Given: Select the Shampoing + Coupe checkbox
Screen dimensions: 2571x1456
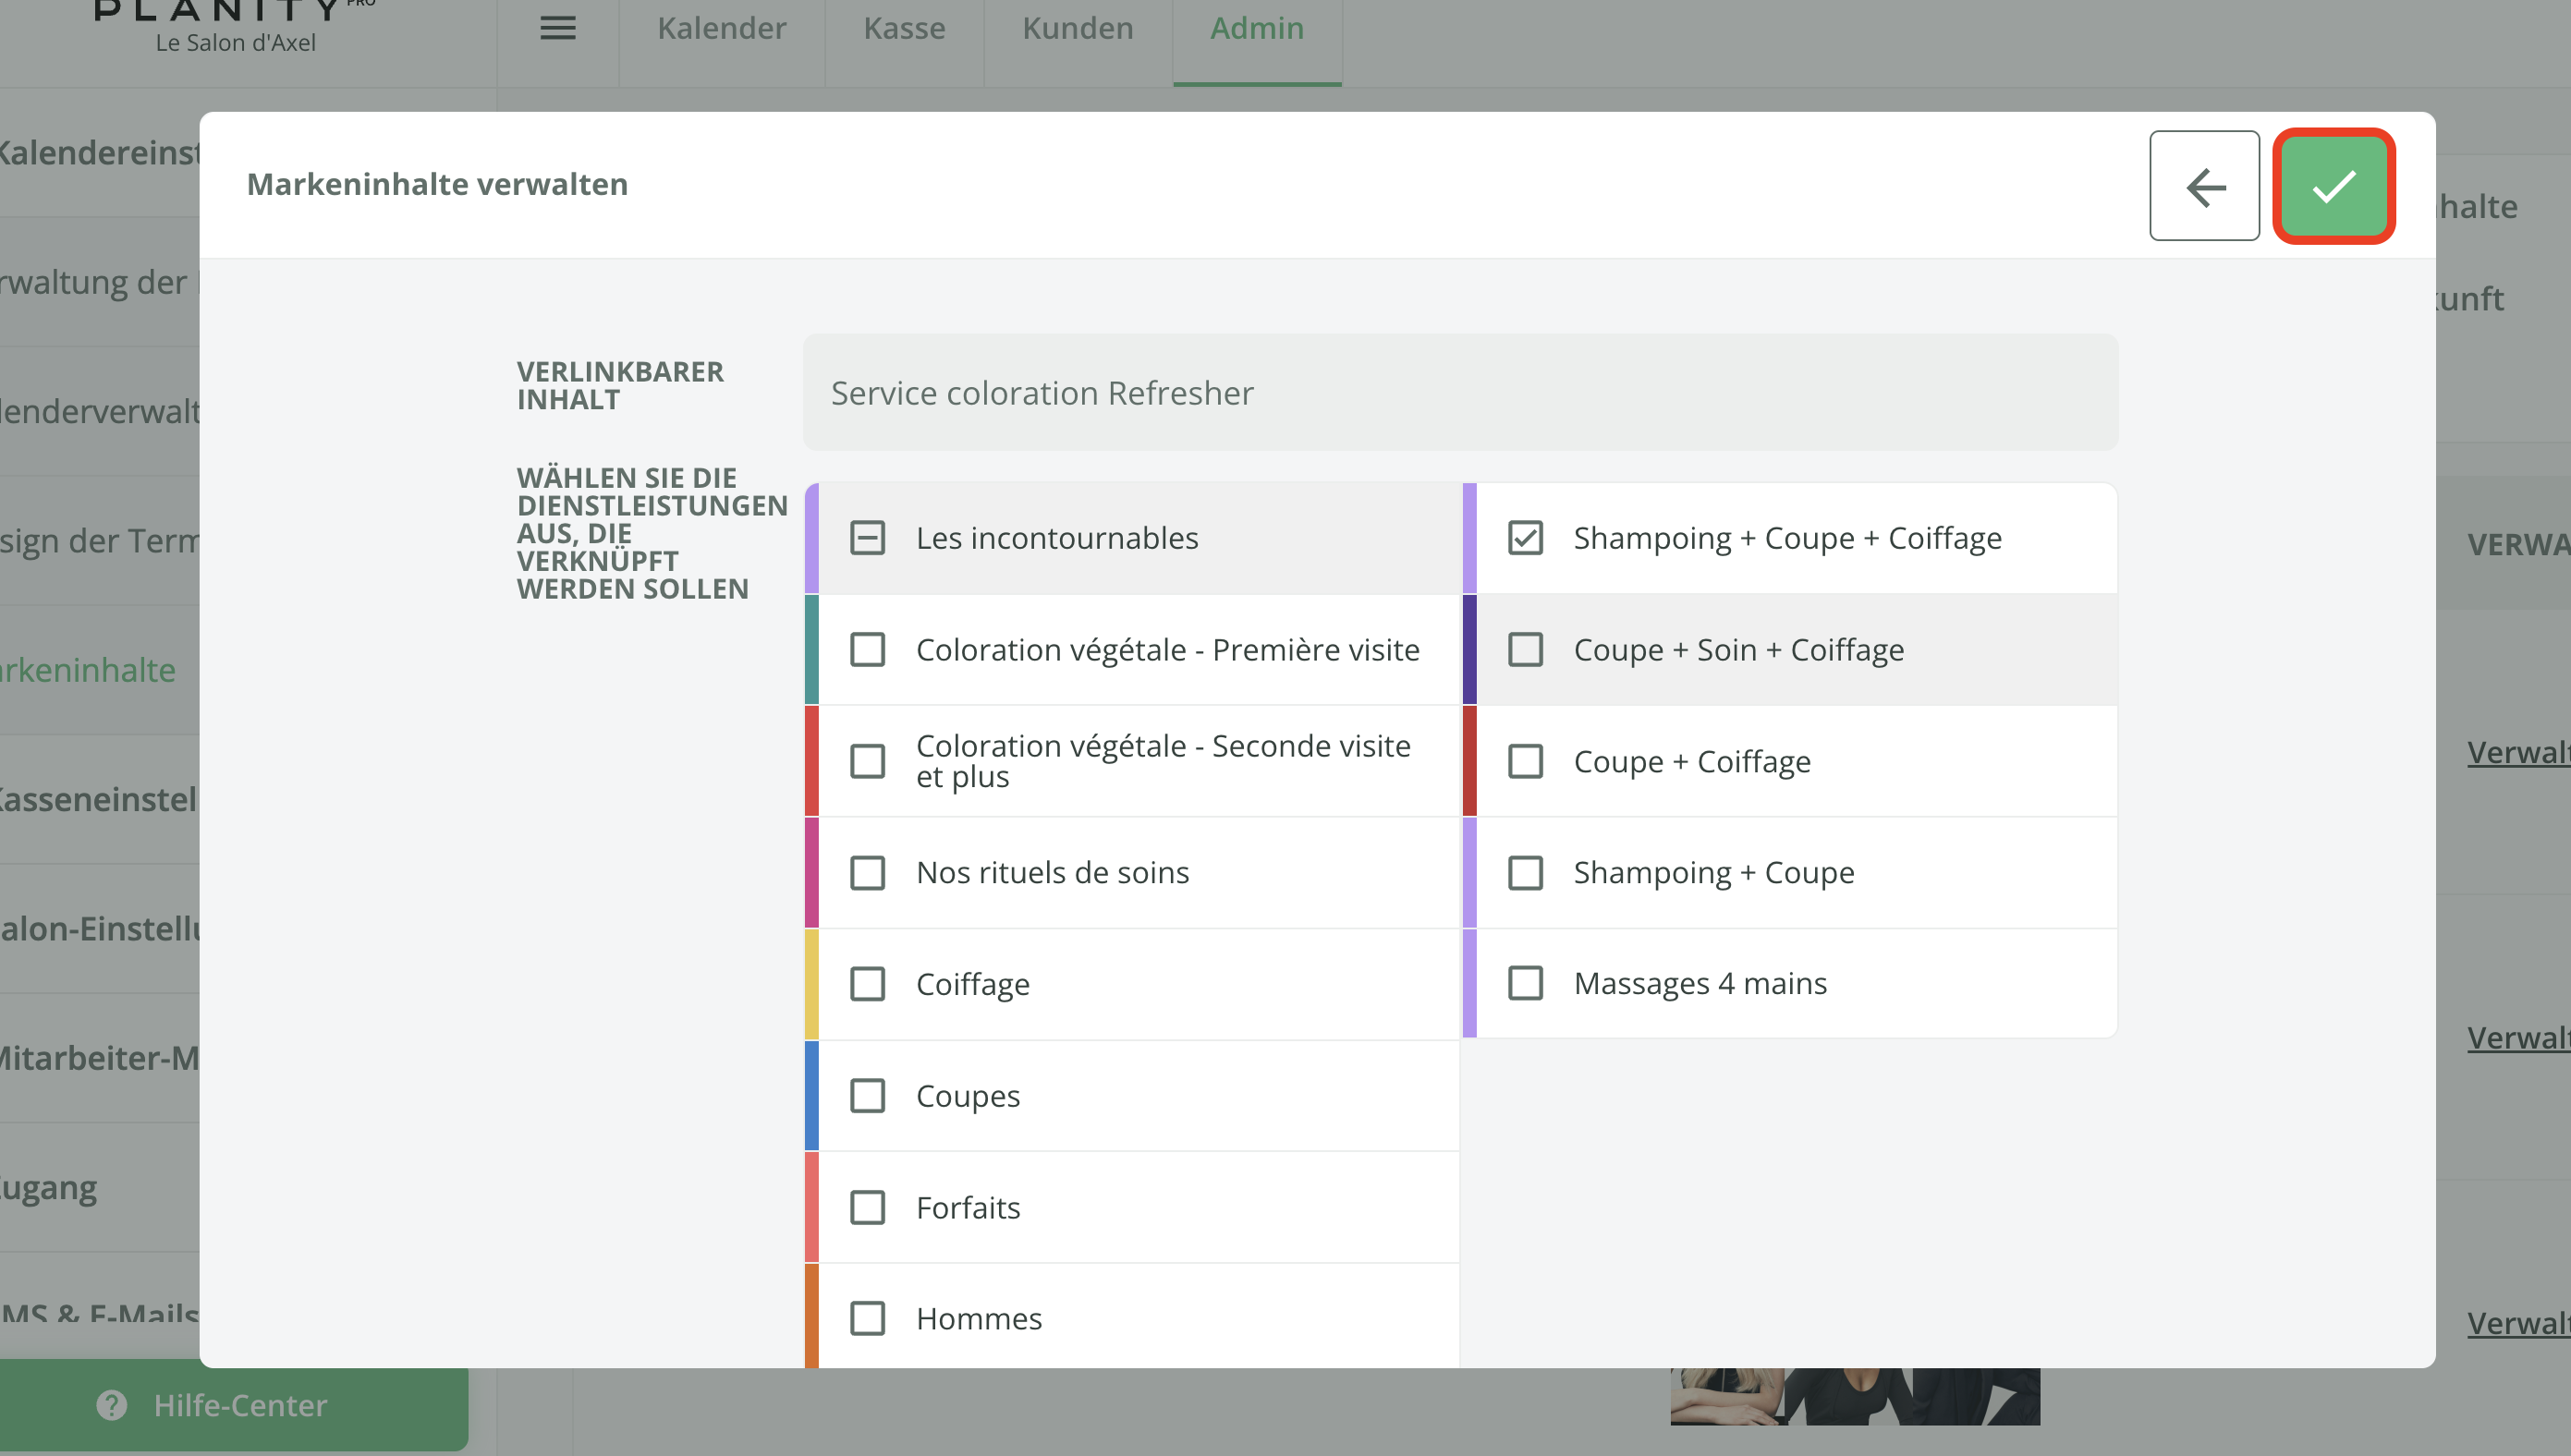Looking at the screenshot, I should click(x=1525, y=872).
